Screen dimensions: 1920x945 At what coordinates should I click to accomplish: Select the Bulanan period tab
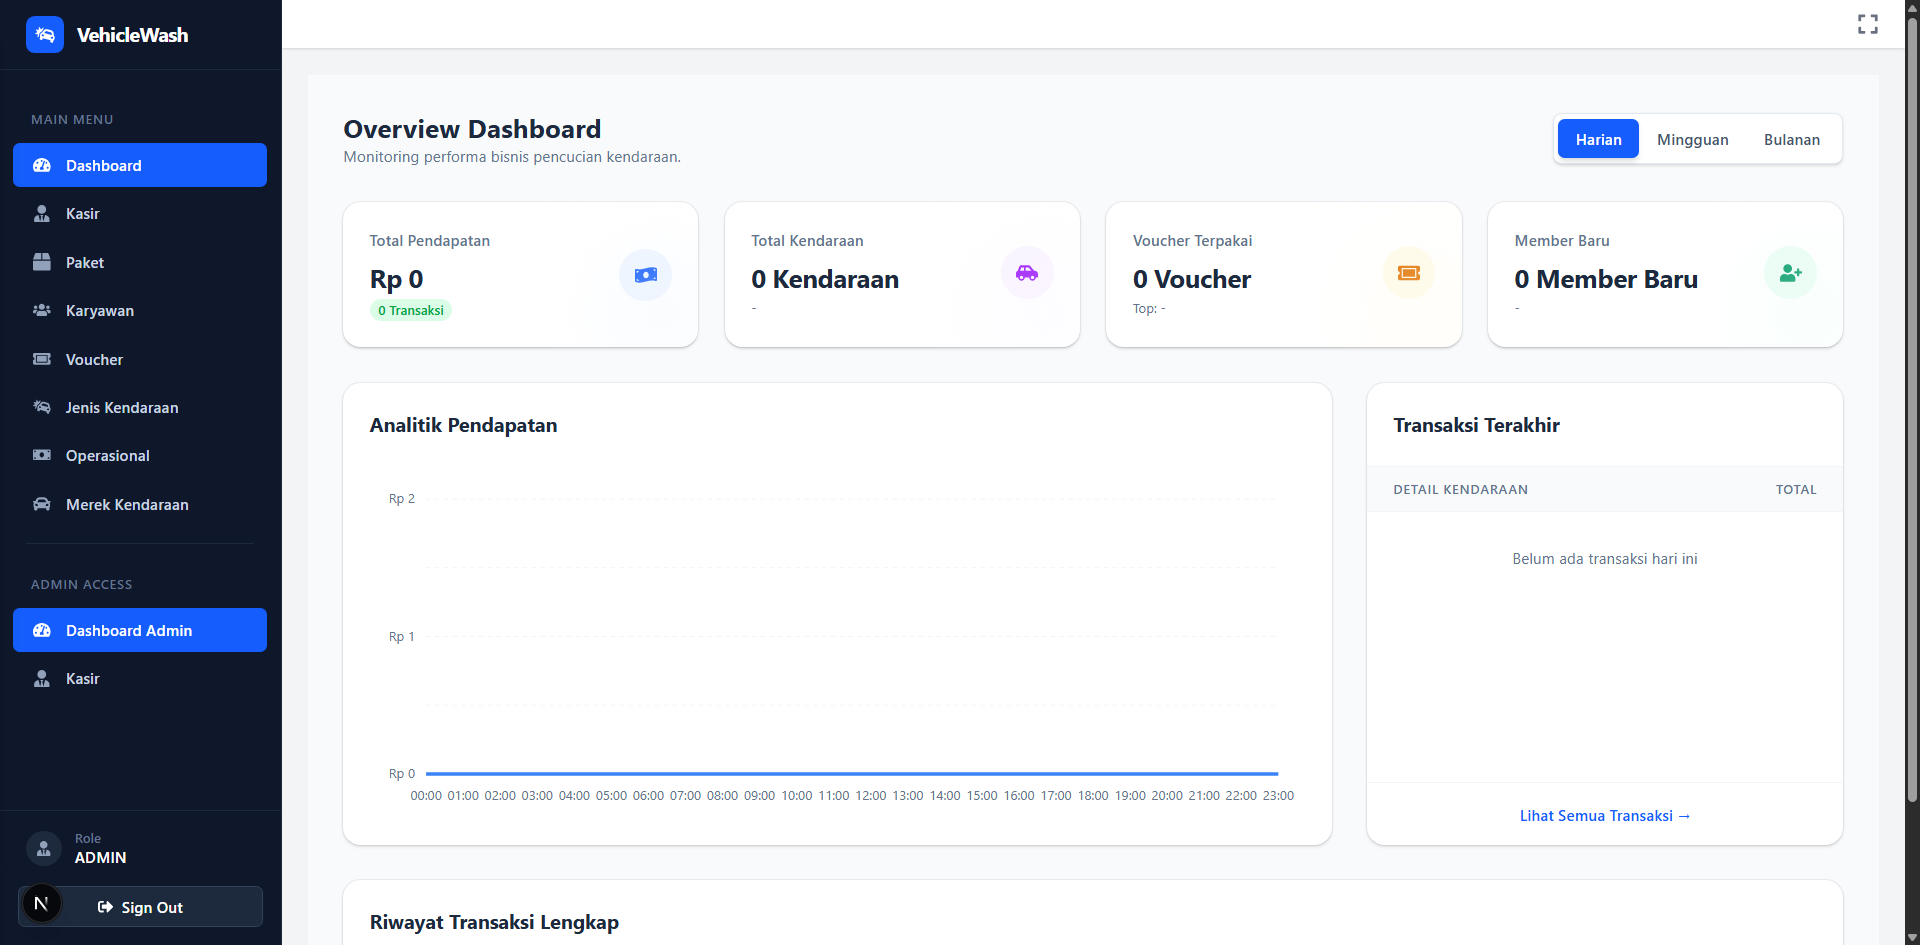tap(1791, 140)
